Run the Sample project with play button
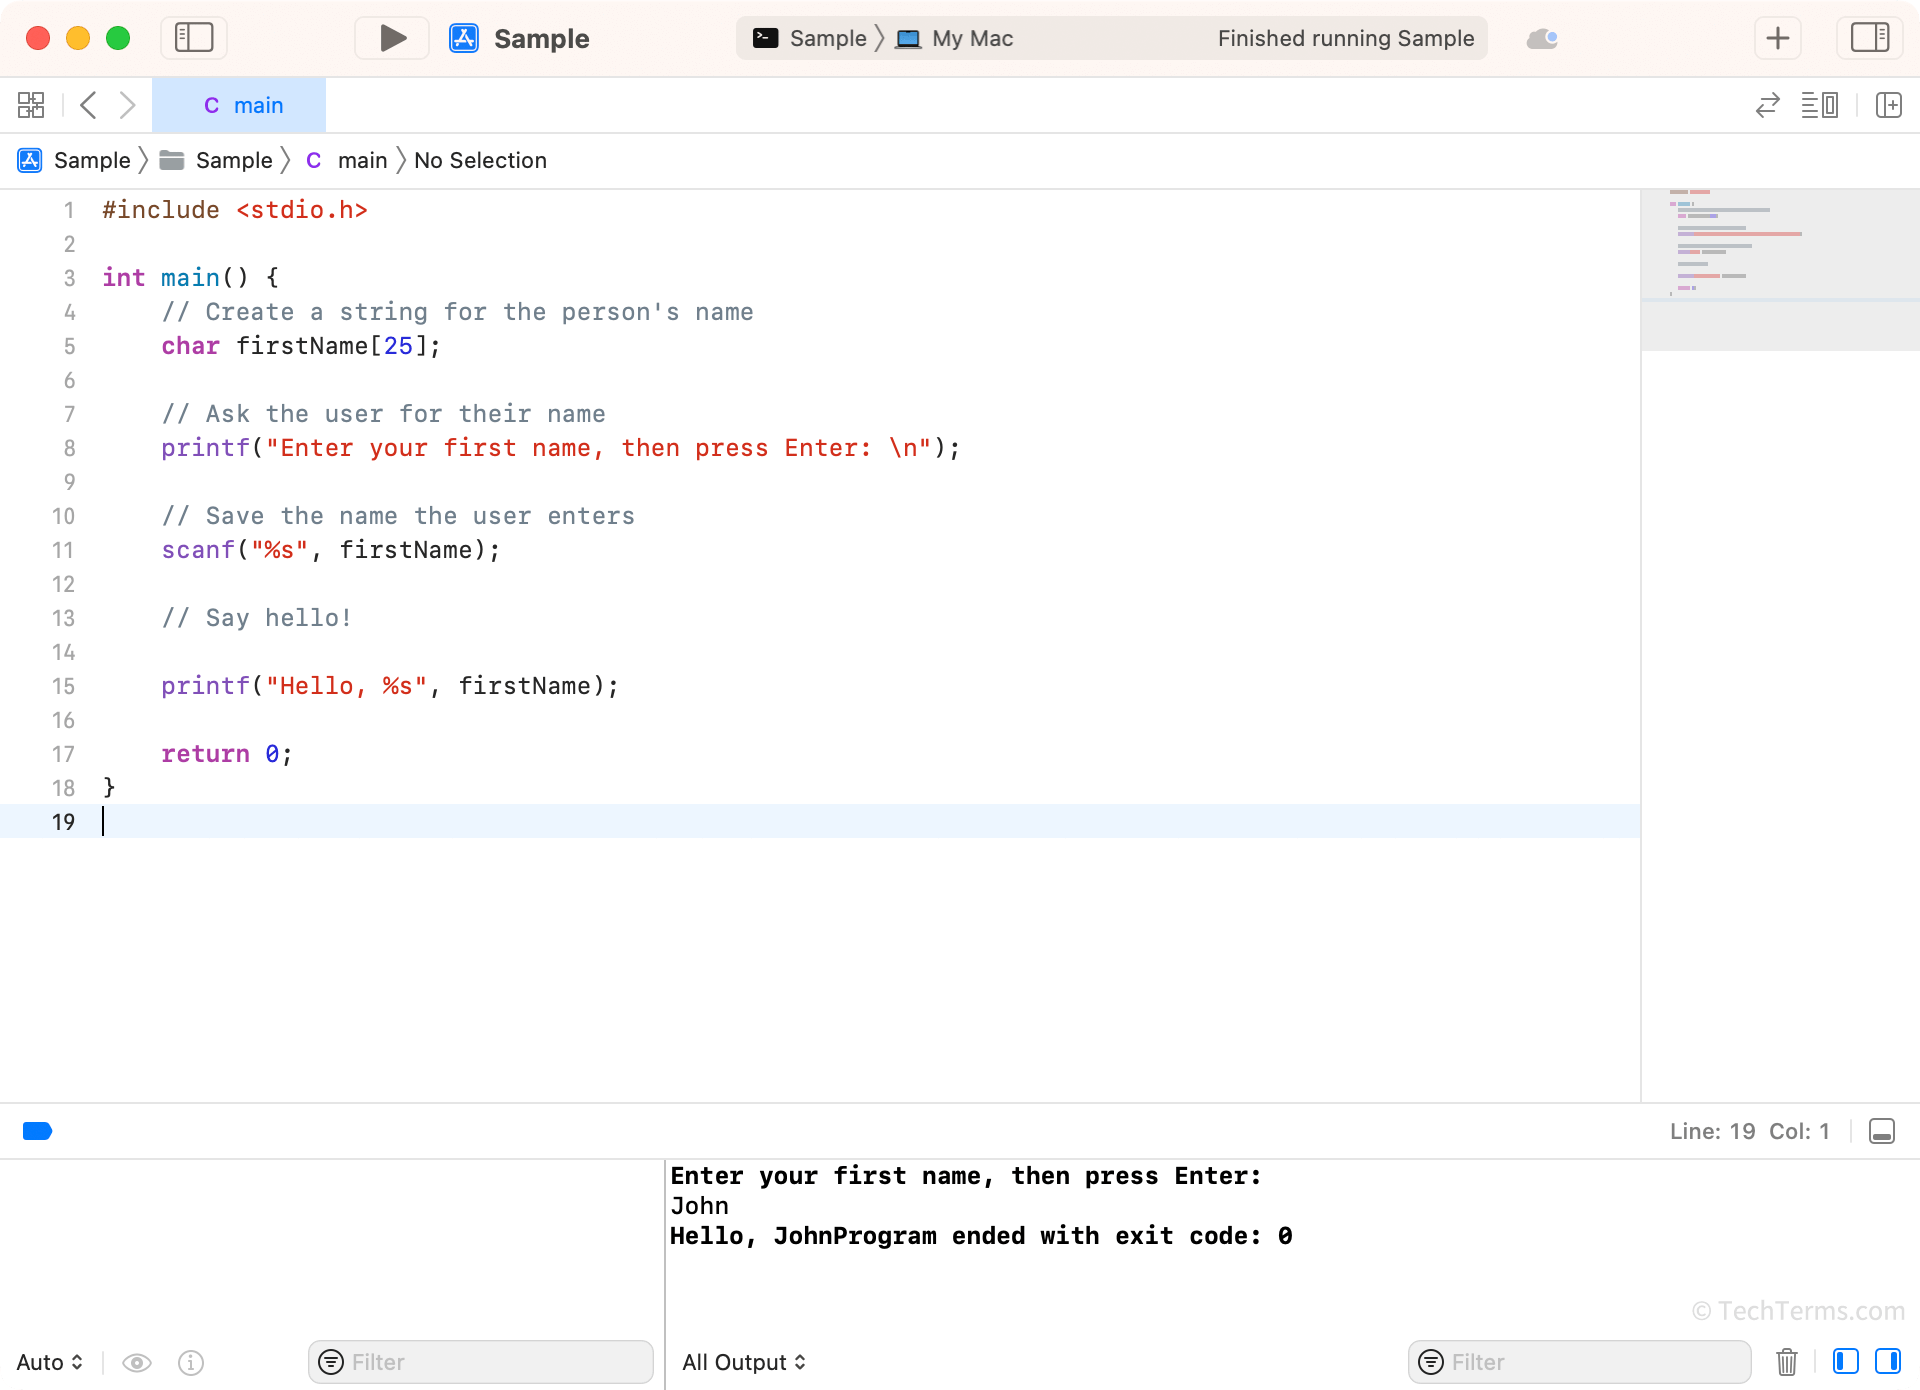Viewport: 1920px width, 1390px height. tap(393, 38)
